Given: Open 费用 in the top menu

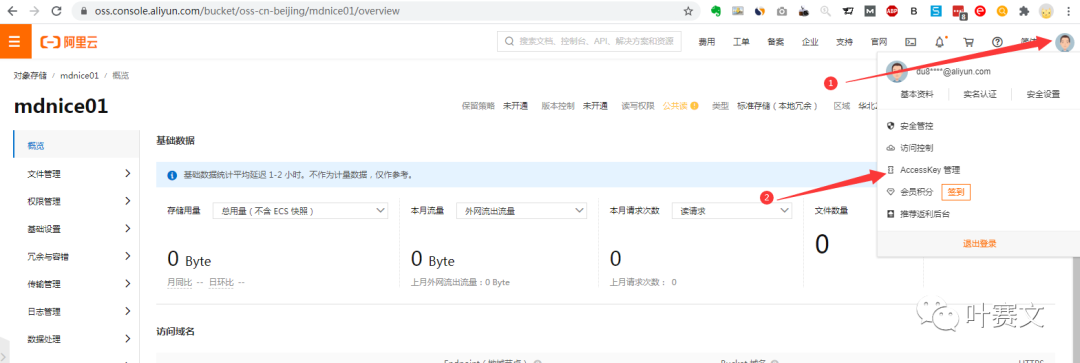Looking at the screenshot, I should pos(707,42).
